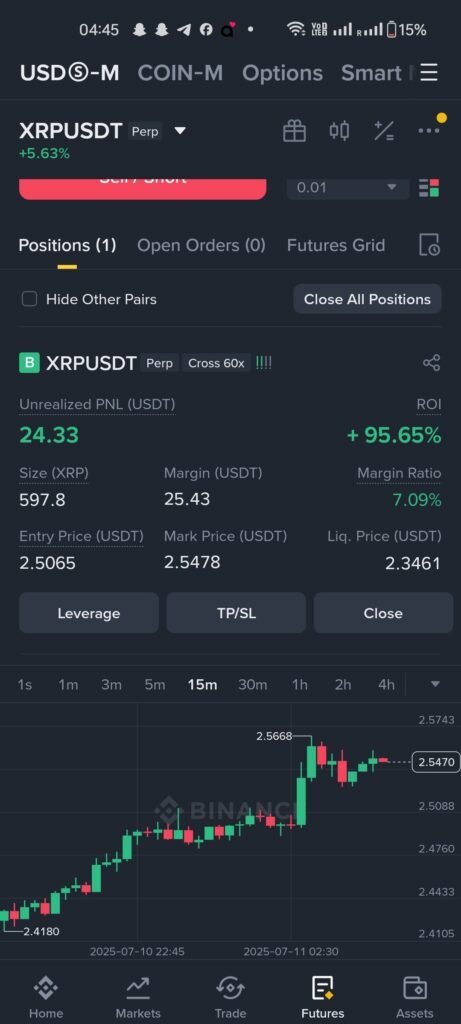This screenshot has width=461, height=1024.
Task: Expand the XRPUSDT pair selector arrow
Action: click(180, 131)
